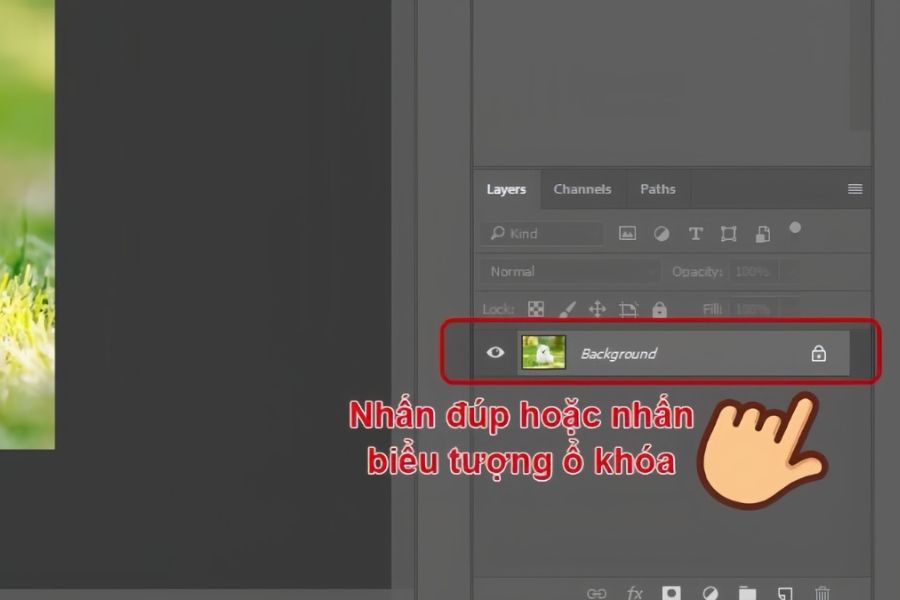The height and width of the screenshot is (600, 900).
Task: Open the Kind filter type dropdown
Action: (543, 233)
